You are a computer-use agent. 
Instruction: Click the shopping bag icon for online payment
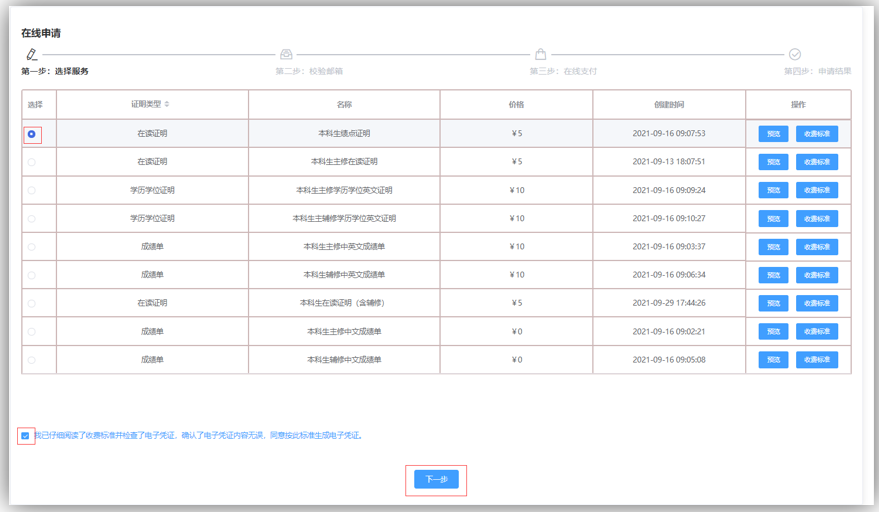pyautogui.click(x=540, y=55)
